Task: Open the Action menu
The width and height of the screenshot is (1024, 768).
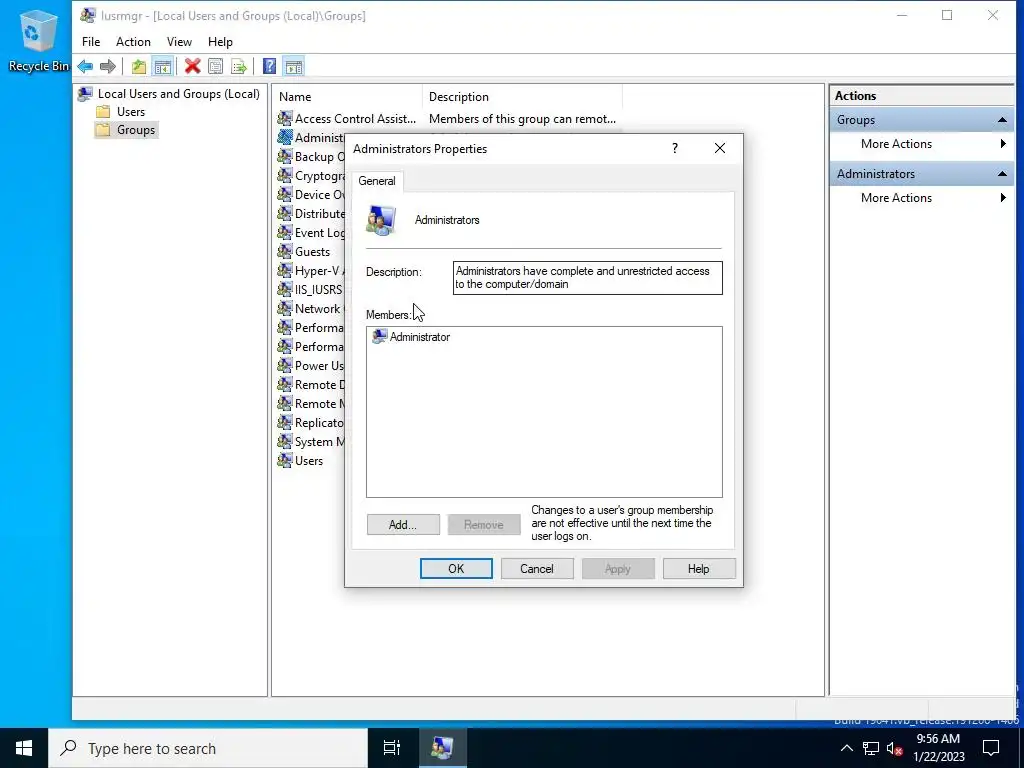Action: click(133, 42)
